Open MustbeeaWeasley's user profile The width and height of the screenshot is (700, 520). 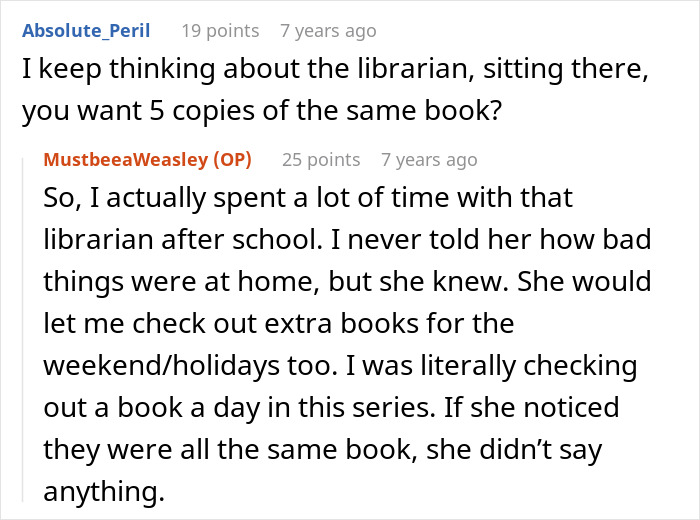(125, 159)
